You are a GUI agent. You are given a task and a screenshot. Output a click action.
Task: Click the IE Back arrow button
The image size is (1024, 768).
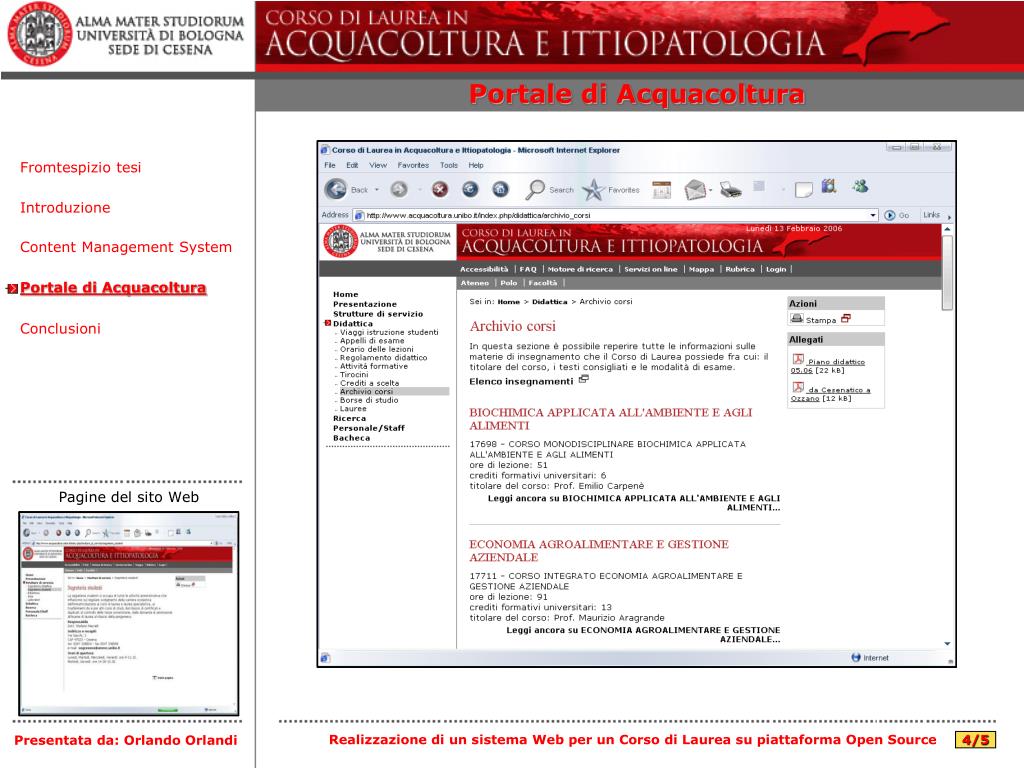click(x=336, y=189)
